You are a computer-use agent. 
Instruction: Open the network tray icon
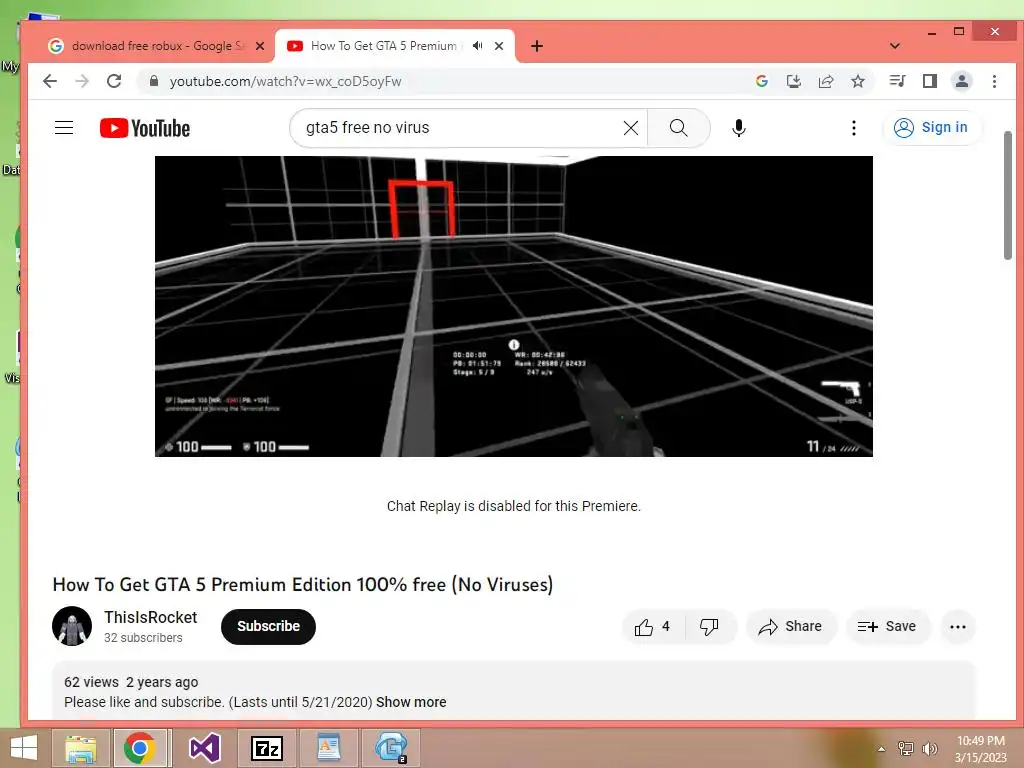tap(906, 749)
